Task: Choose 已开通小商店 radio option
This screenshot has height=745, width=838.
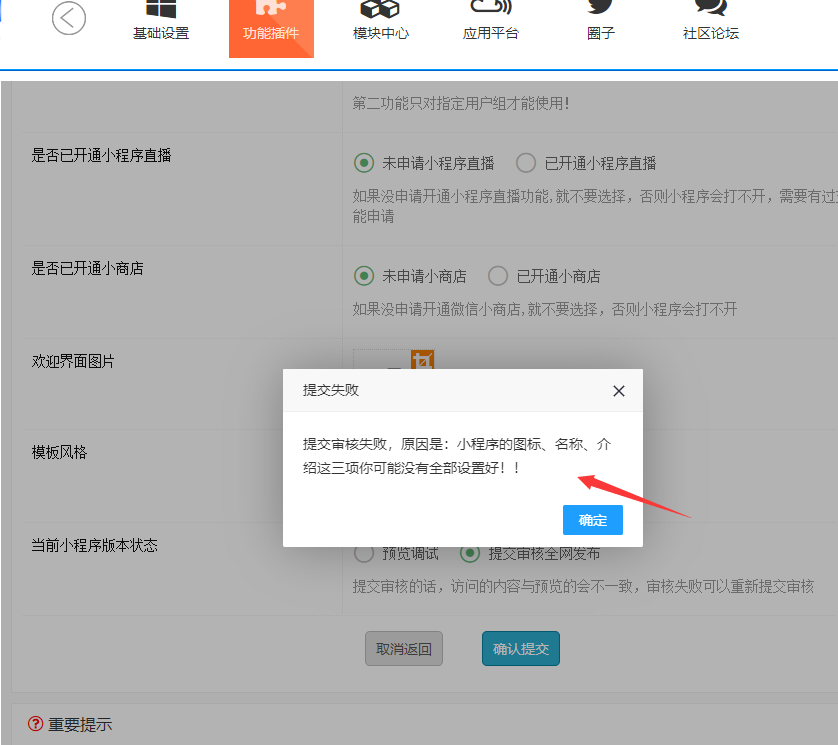Action: pos(498,276)
